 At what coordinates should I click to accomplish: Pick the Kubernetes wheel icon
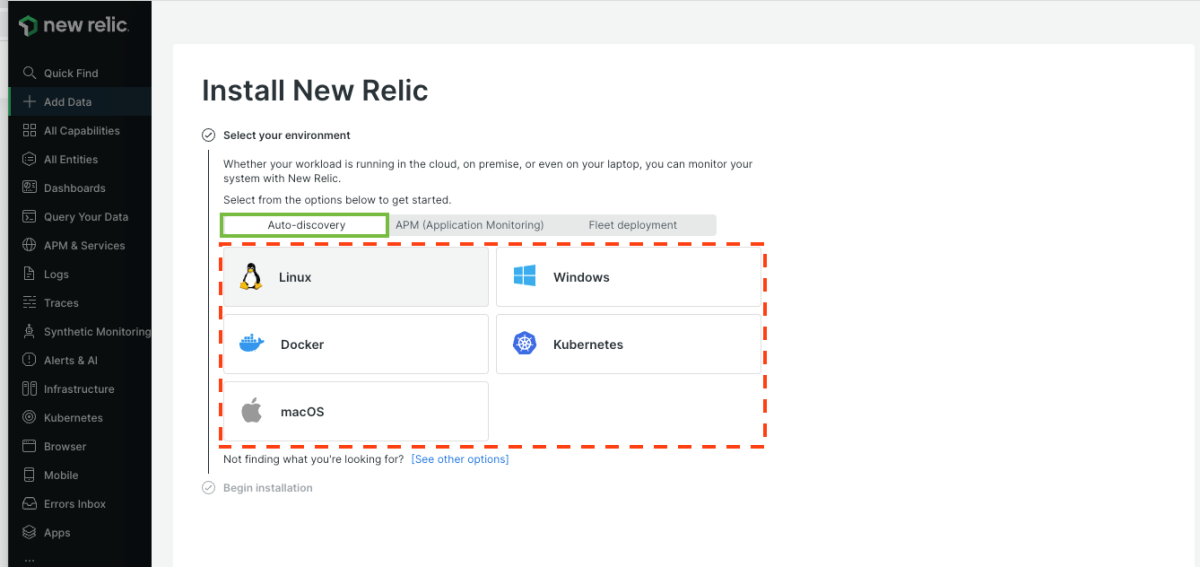point(525,344)
